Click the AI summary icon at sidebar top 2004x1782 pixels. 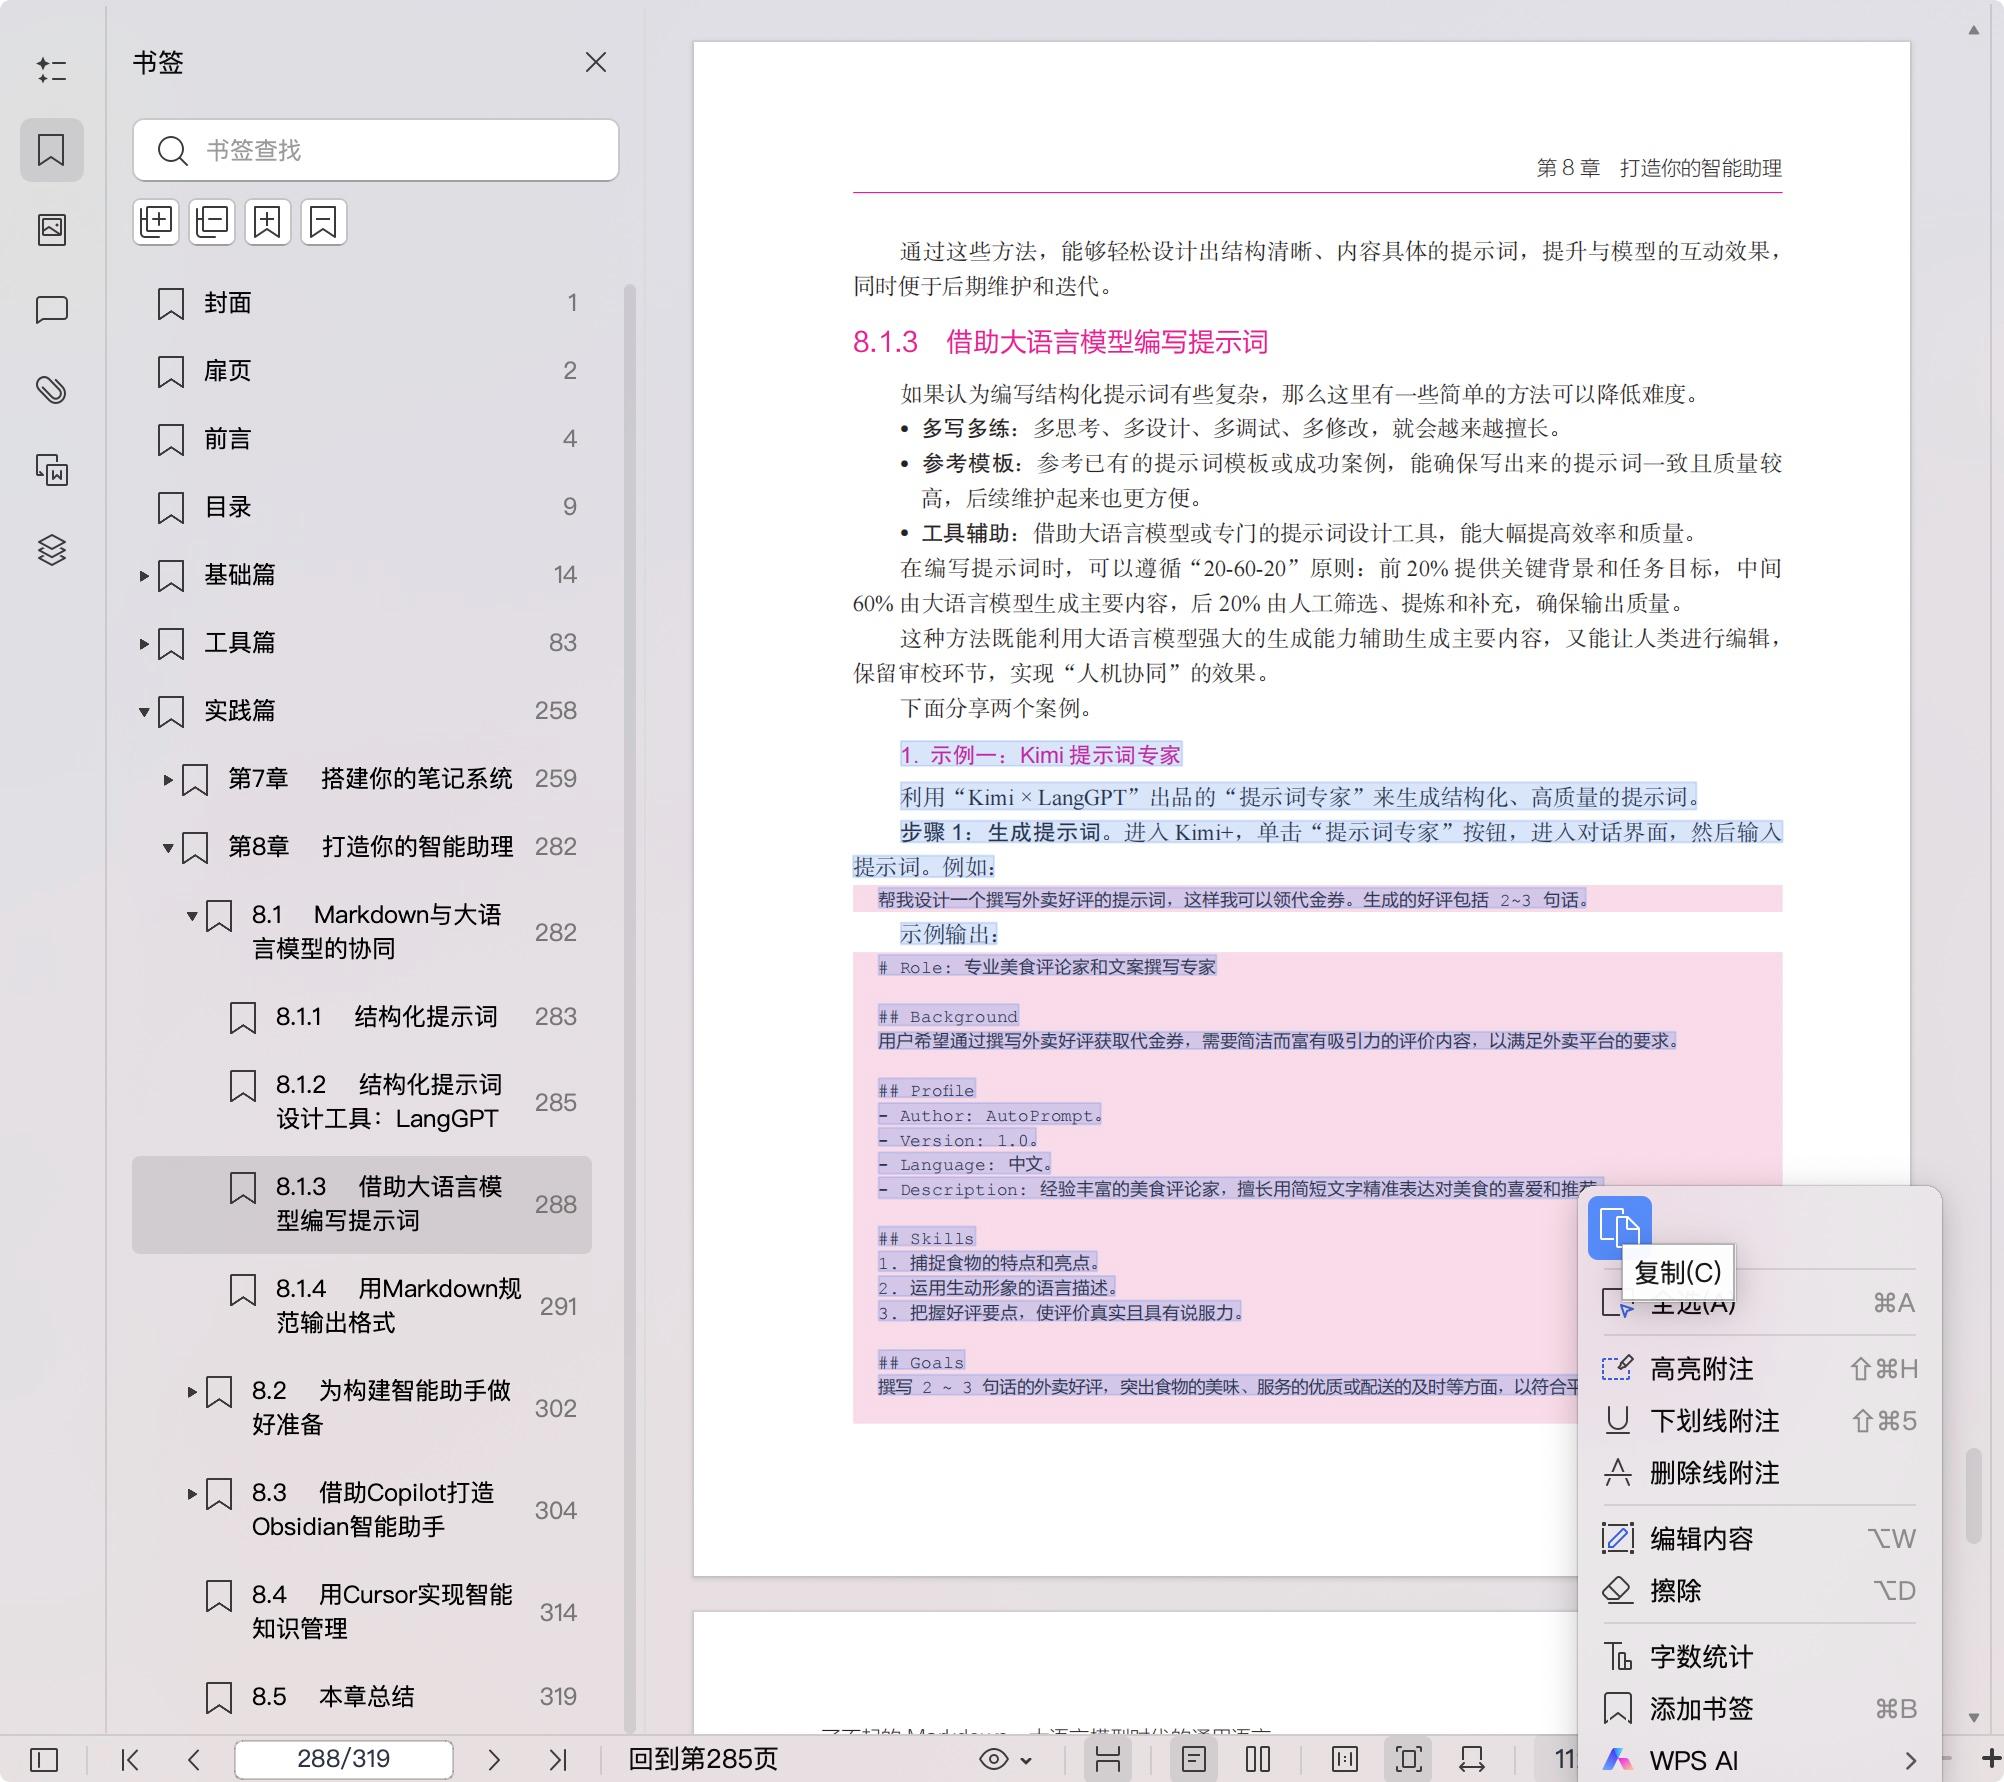[52, 70]
